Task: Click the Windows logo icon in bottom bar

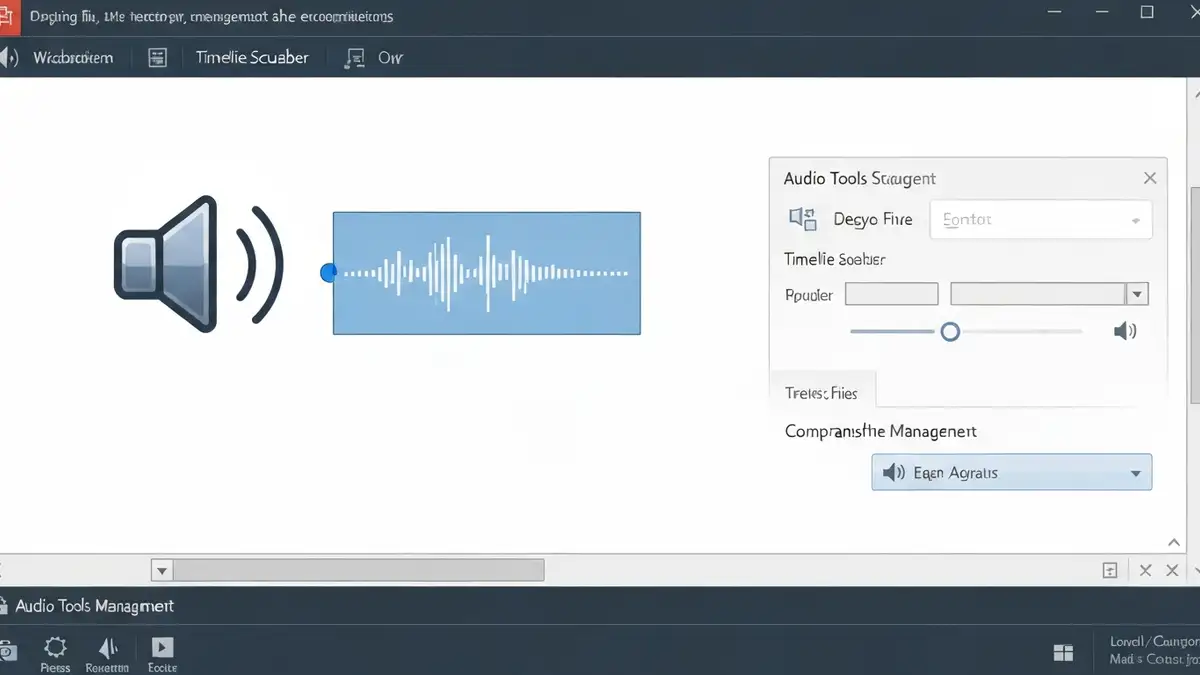Action: [x=1063, y=653]
